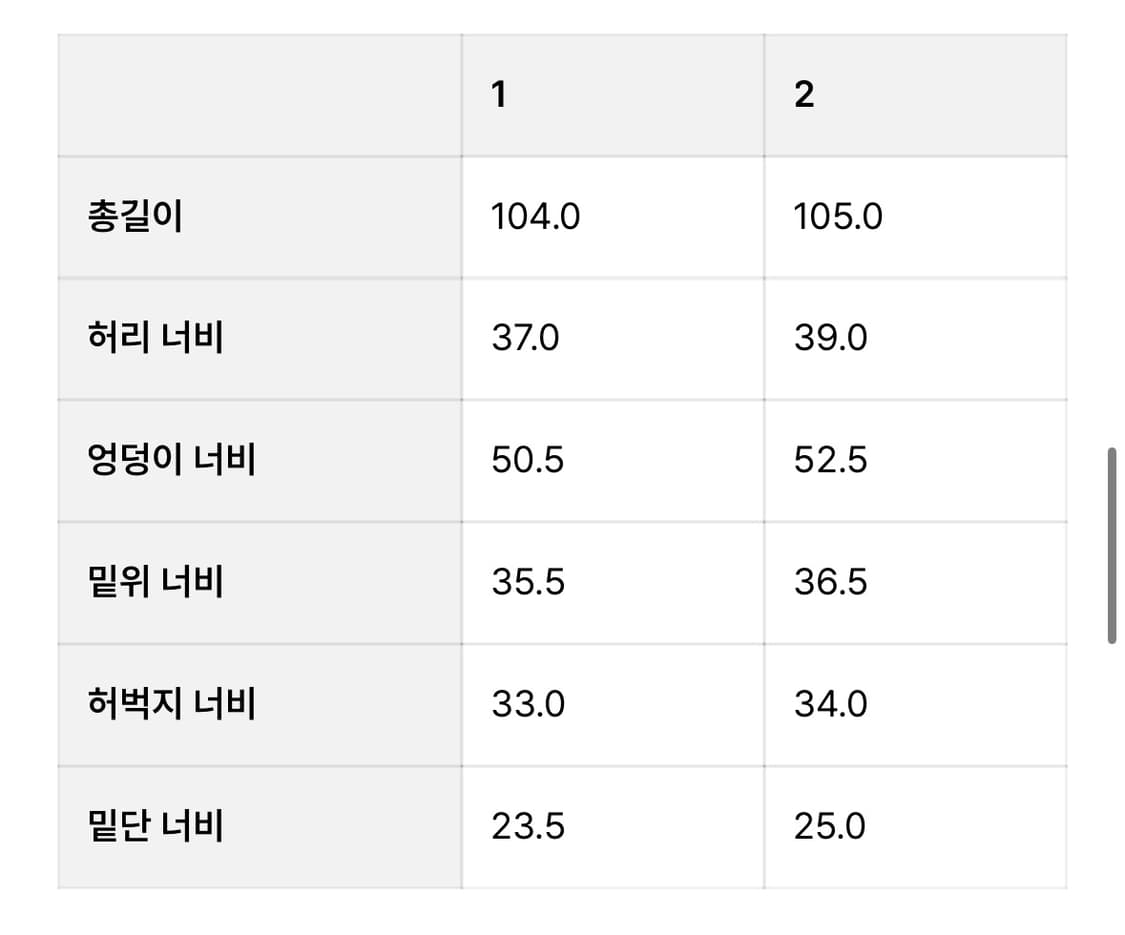
Task: Click the 33.0 thigh width value
Action: coord(527,705)
